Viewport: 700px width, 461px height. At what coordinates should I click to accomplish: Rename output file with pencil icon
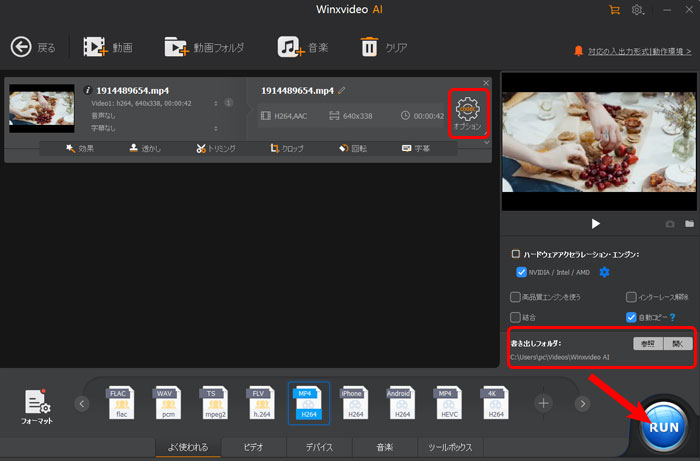click(342, 90)
